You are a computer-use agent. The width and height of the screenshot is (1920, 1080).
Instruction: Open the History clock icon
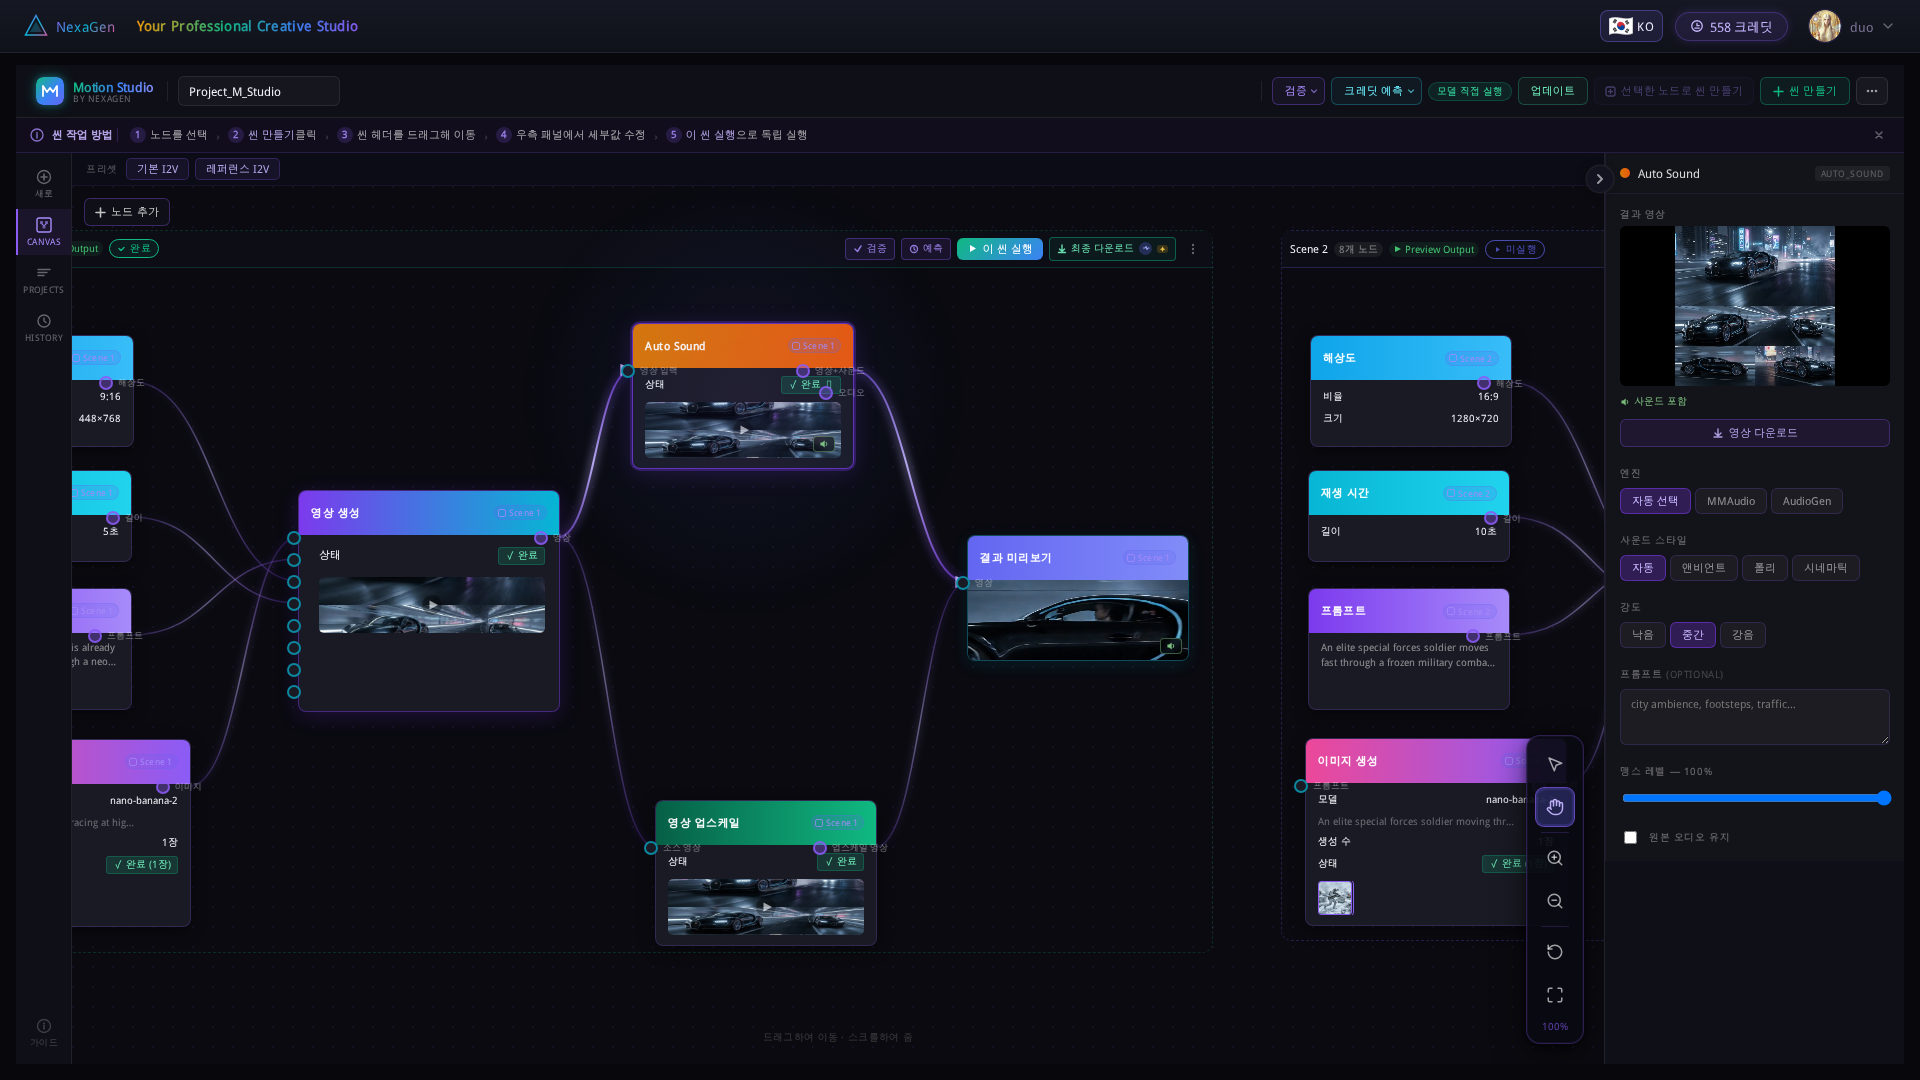pyautogui.click(x=44, y=321)
